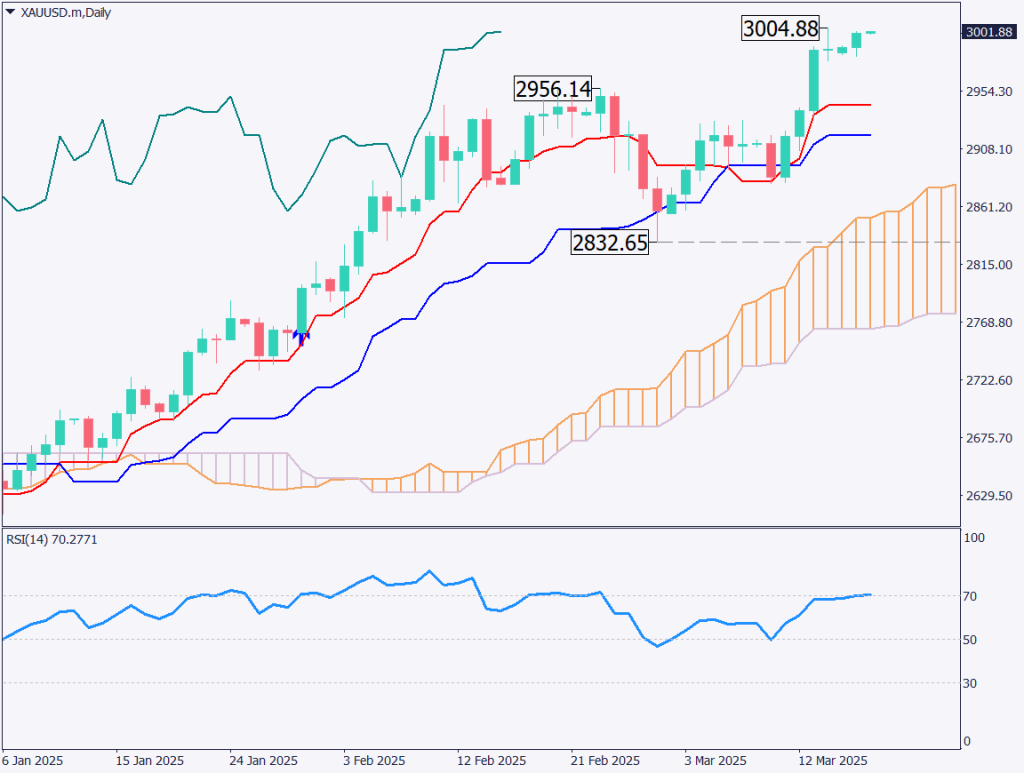The width and height of the screenshot is (1024, 773).
Task: Click the 24 Jan 2025 date label
Action: click(x=264, y=760)
